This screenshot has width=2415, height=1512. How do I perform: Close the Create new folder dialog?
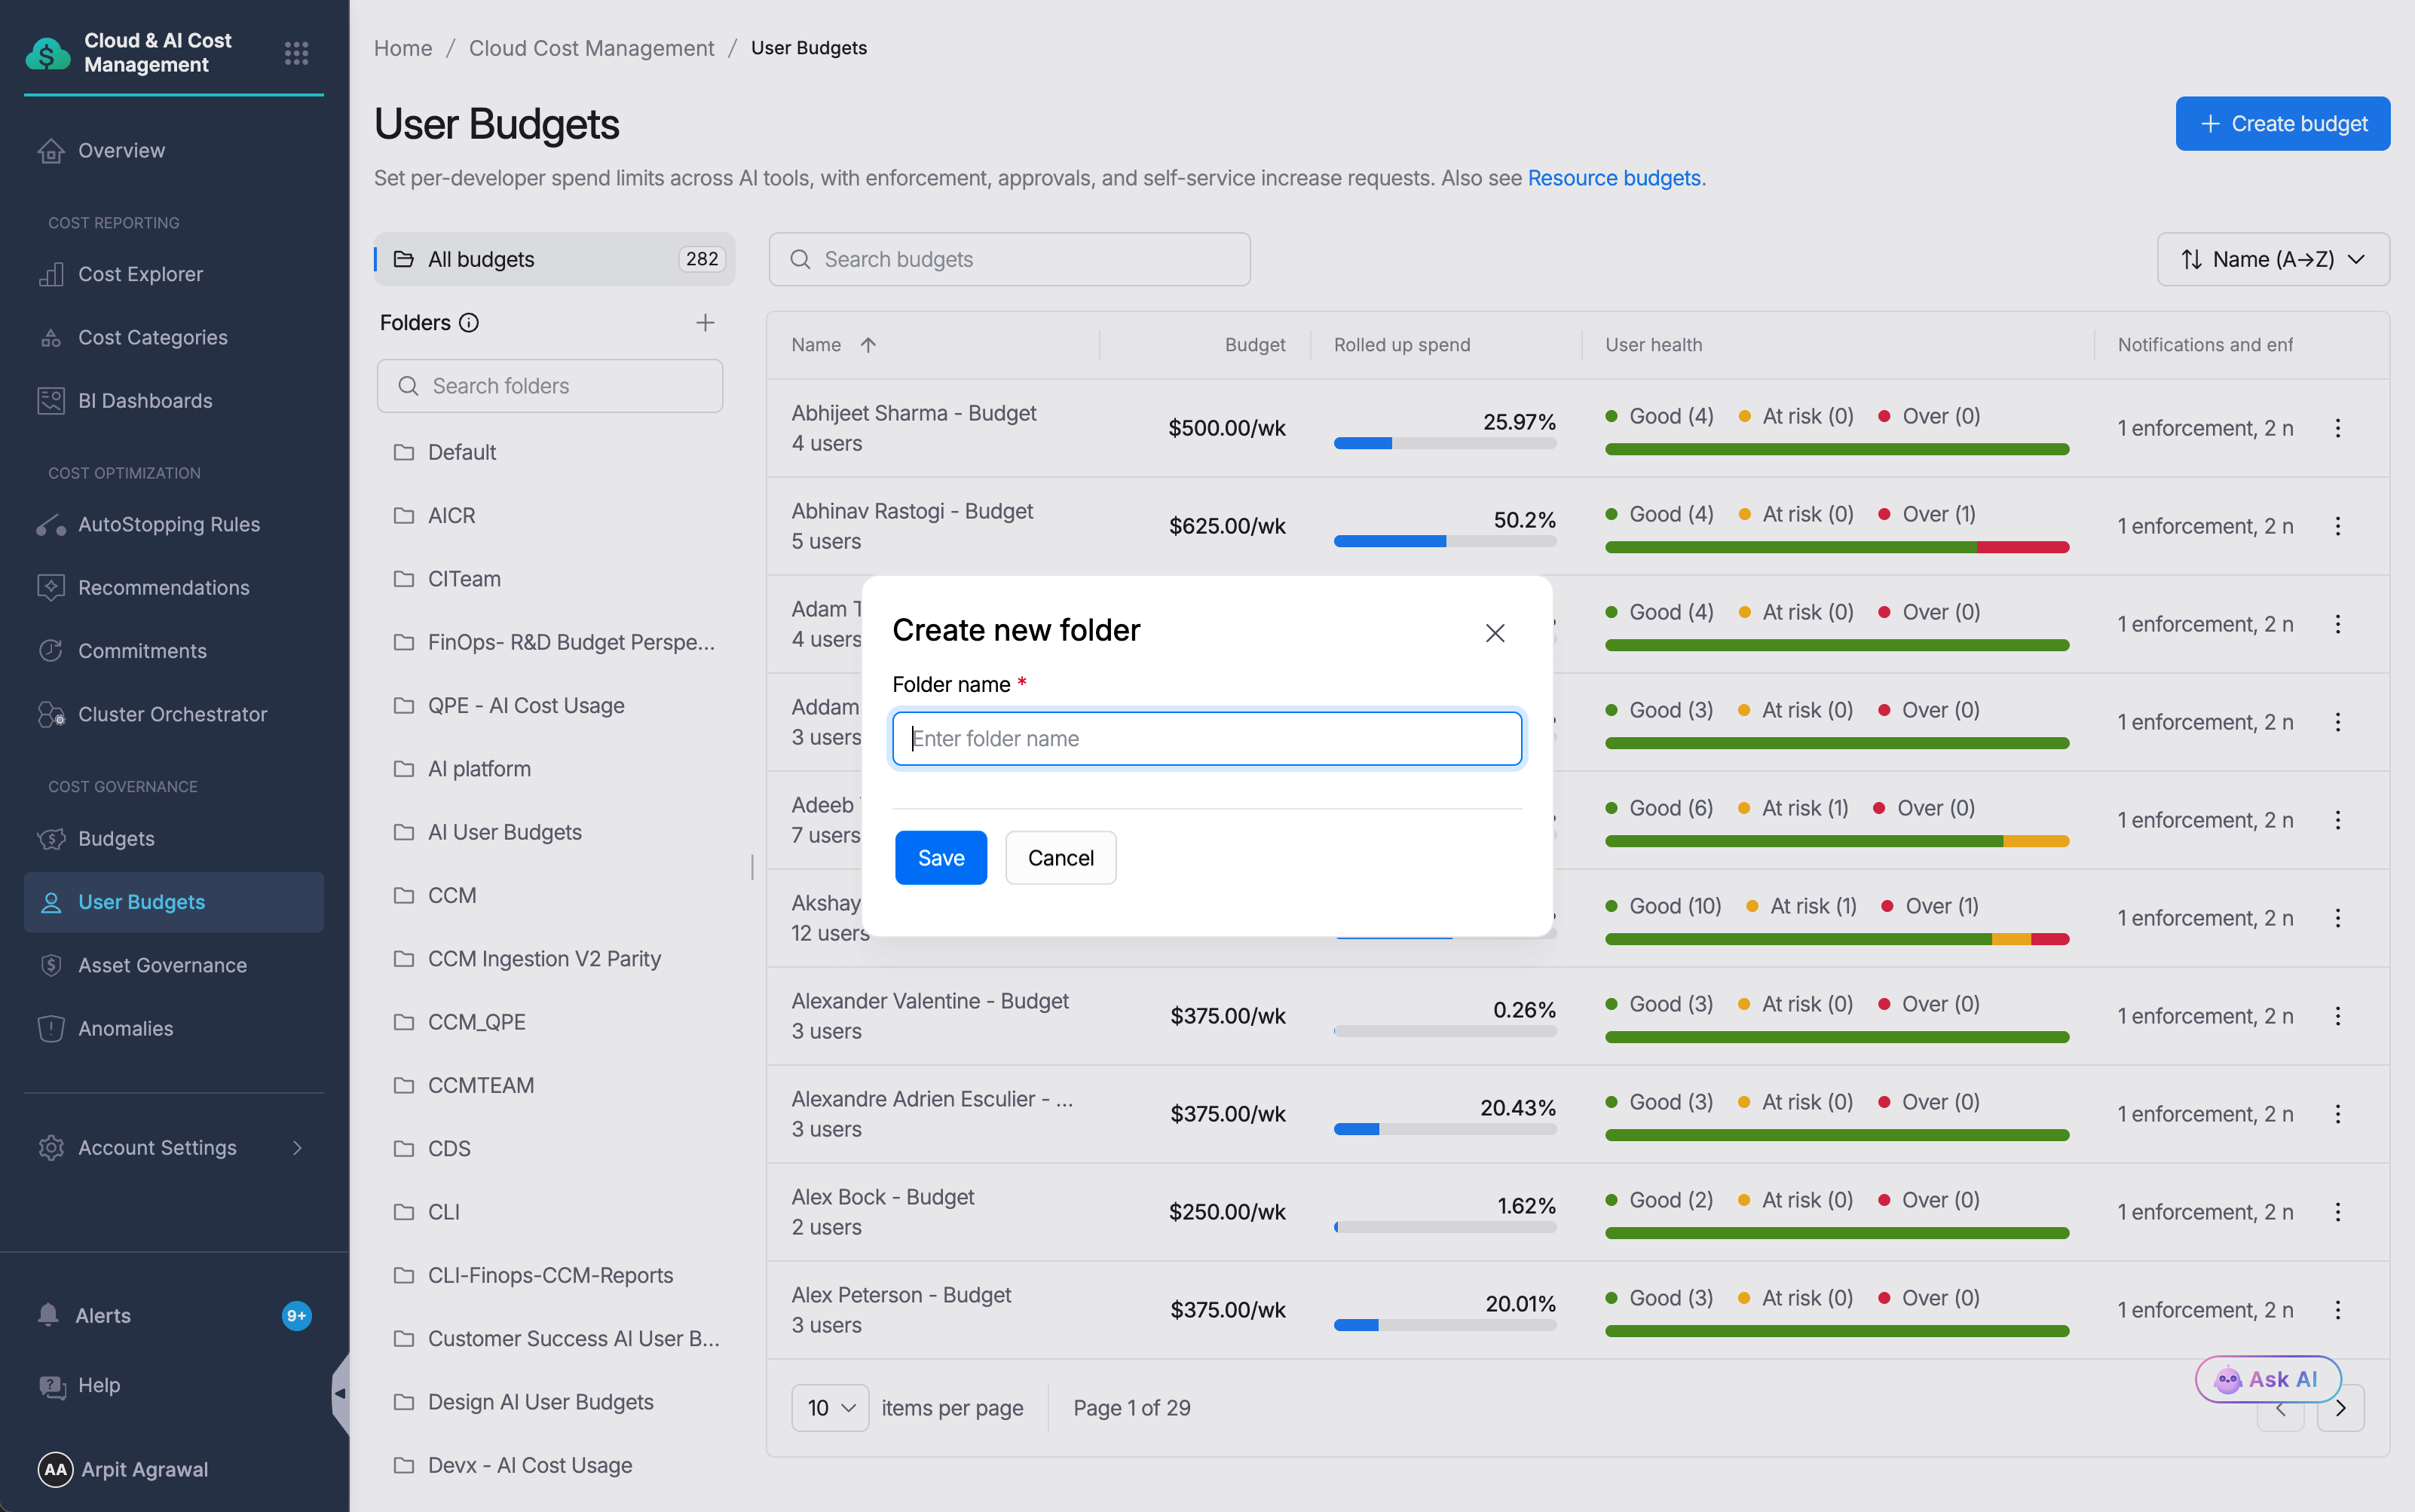pyautogui.click(x=1495, y=633)
